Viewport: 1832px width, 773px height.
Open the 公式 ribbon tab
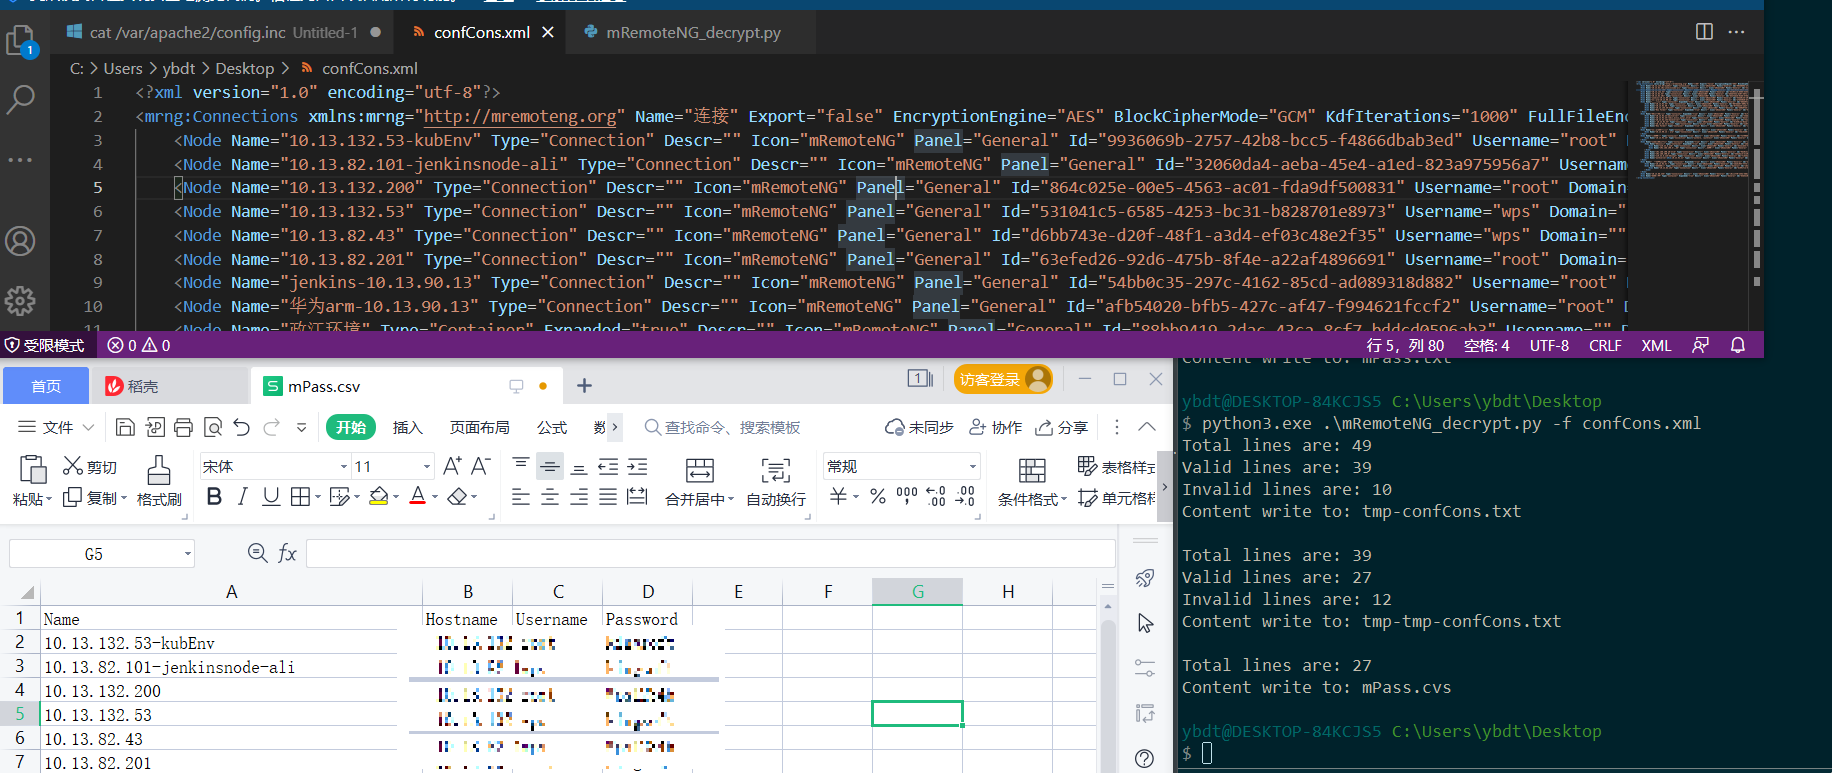pyautogui.click(x=552, y=427)
